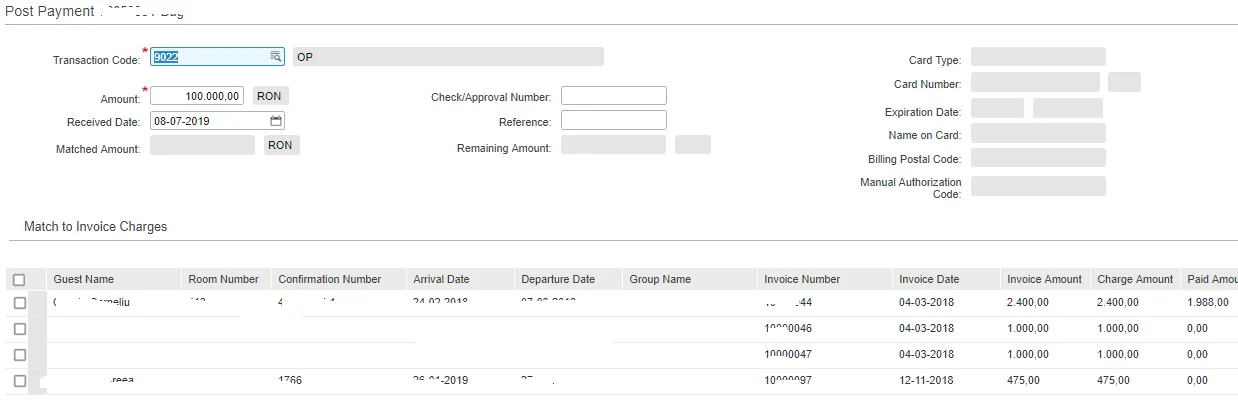Check the row for invoice ending 44
Image resolution: width=1238 pixels, height=408 pixels.
[x=19, y=303]
